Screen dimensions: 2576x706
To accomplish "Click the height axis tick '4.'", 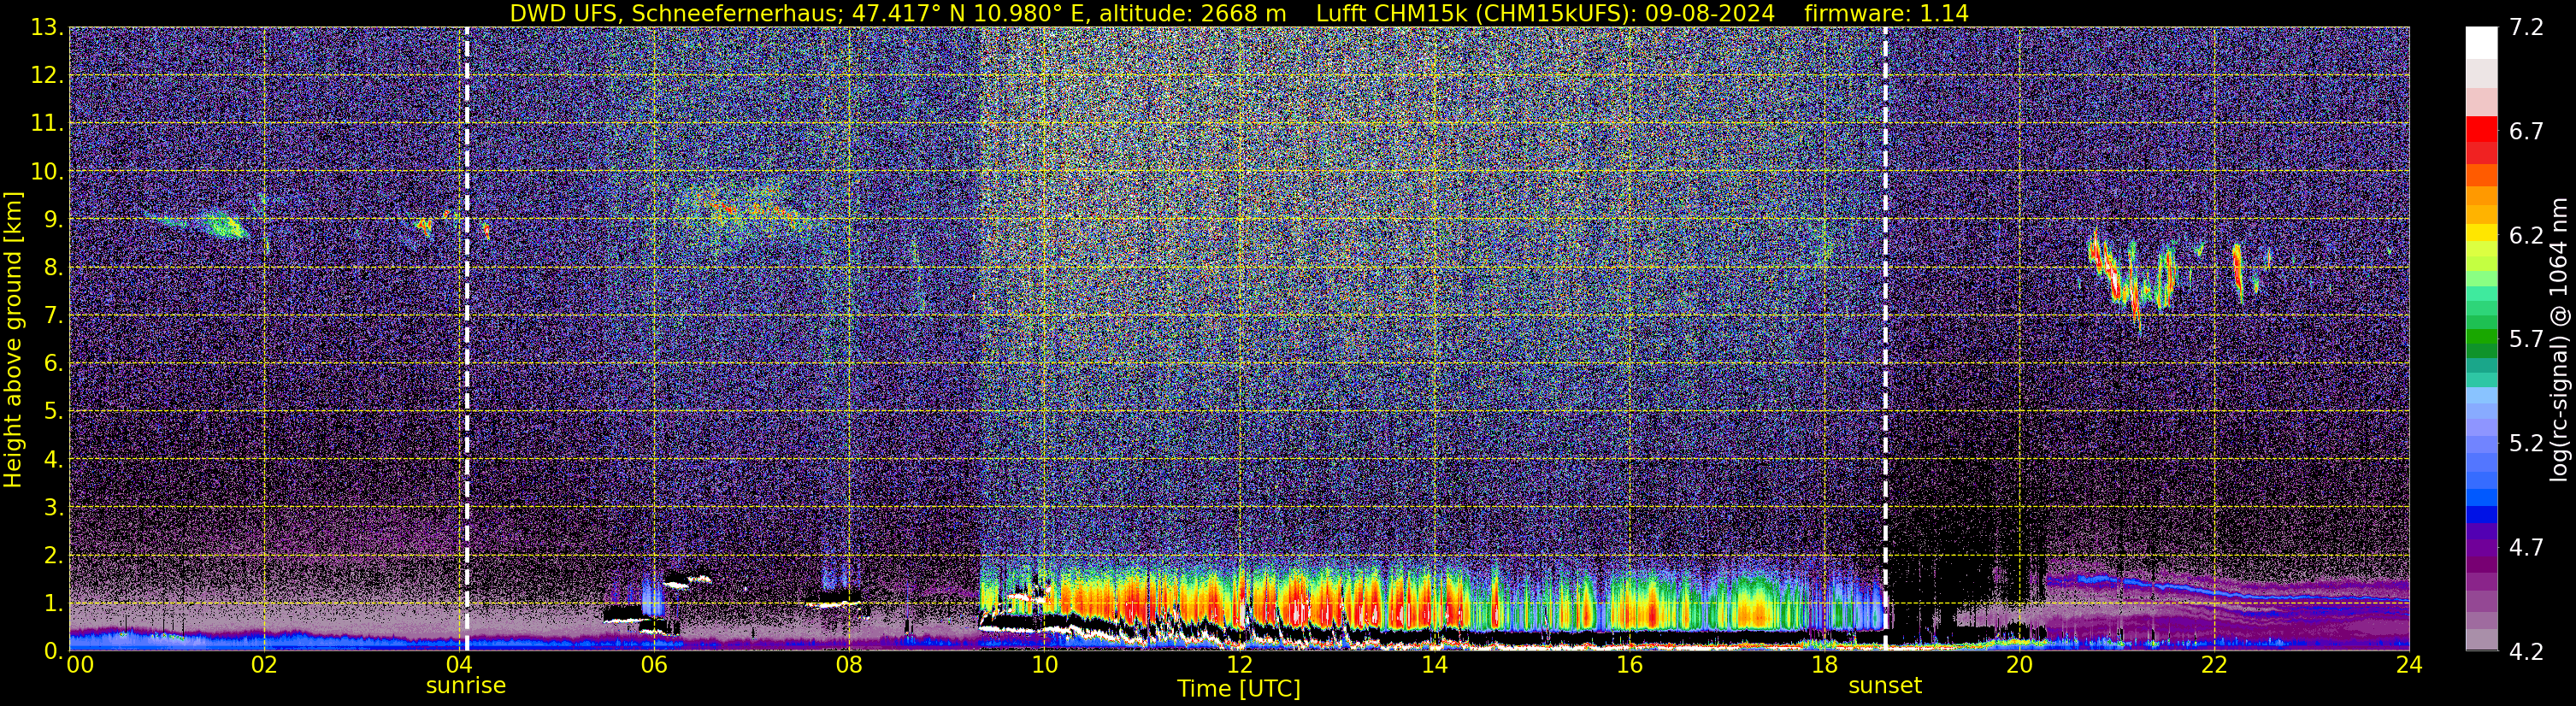I will click(x=53, y=460).
